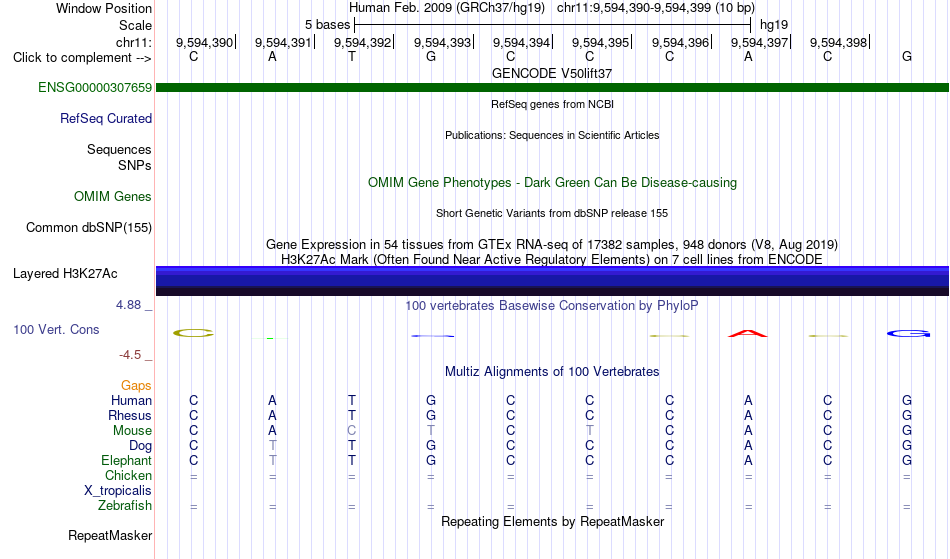The image size is (950, 559).
Task: Click the '5 bases' scale bar label
Action: point(327,25)
